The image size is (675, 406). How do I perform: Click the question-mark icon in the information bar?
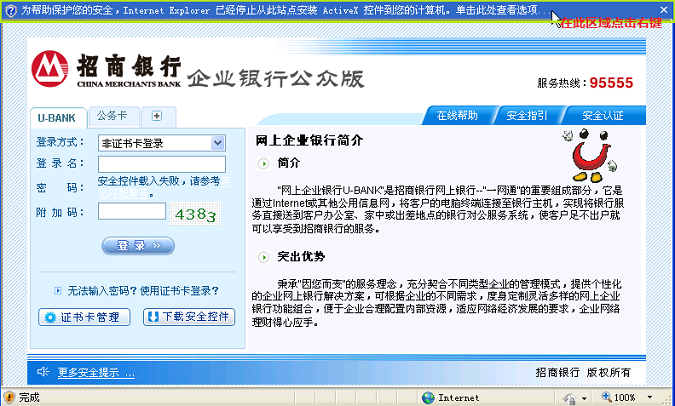coord(10,10)
